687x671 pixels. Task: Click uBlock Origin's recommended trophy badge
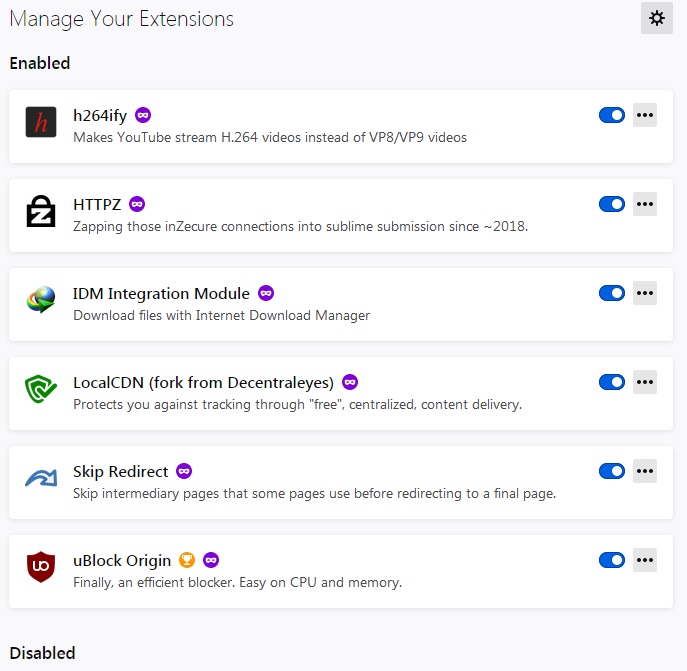click(187, 560)
